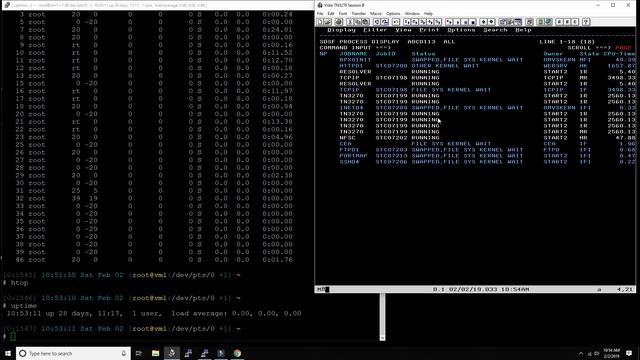Show hidden system tray icons chevron
Image resolution: width=640 pixels, height=360 pixels.
580,353
